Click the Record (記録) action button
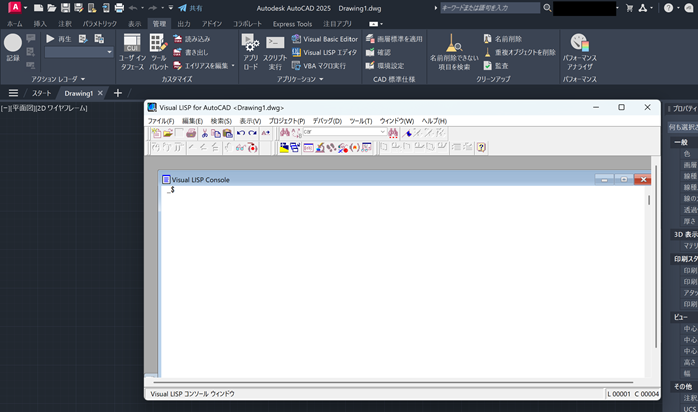 pos(13,46)
